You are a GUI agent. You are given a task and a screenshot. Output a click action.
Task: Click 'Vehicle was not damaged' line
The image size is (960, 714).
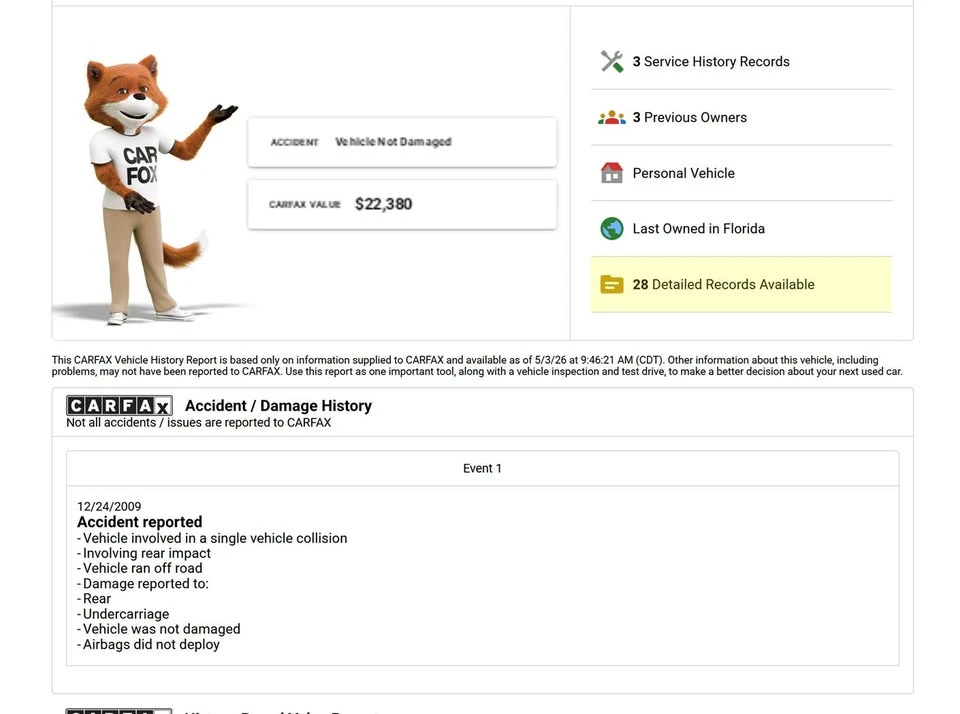pos(159,629)
